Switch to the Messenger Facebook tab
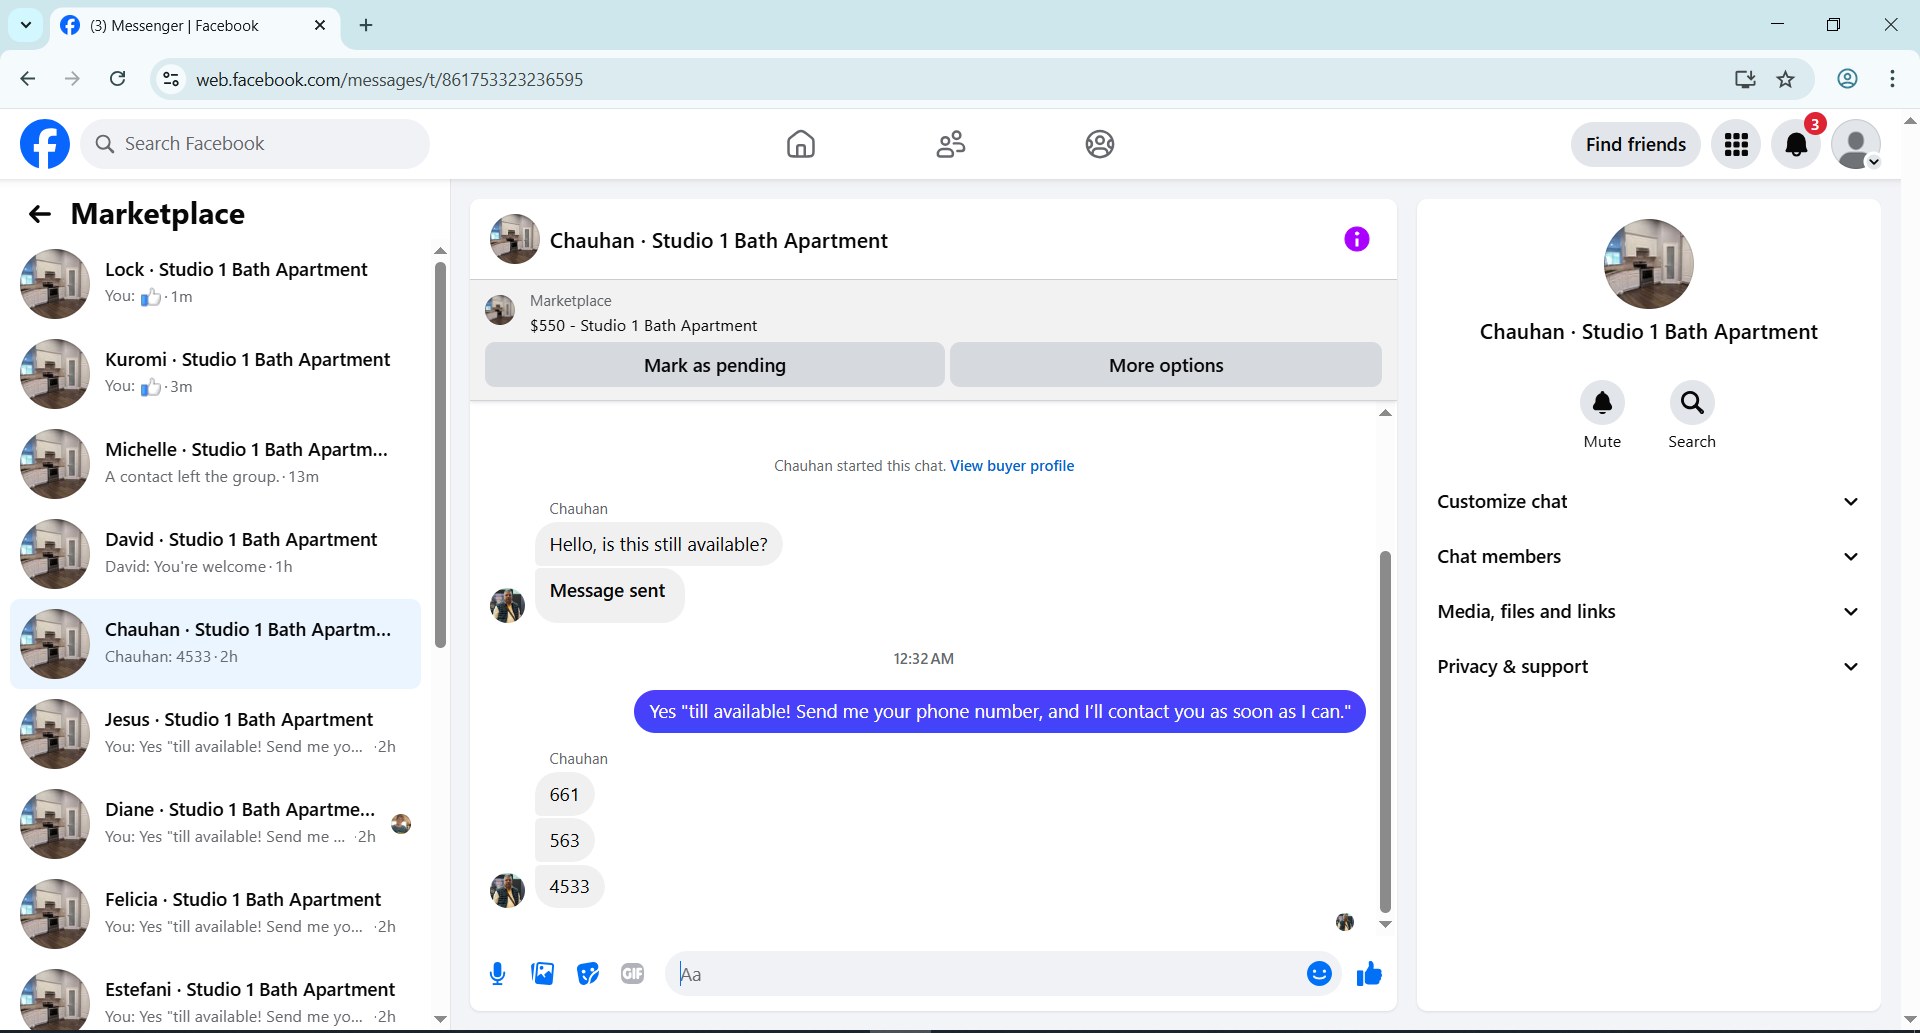This screenshot has width=1920, height=1033. pos(194,26)
